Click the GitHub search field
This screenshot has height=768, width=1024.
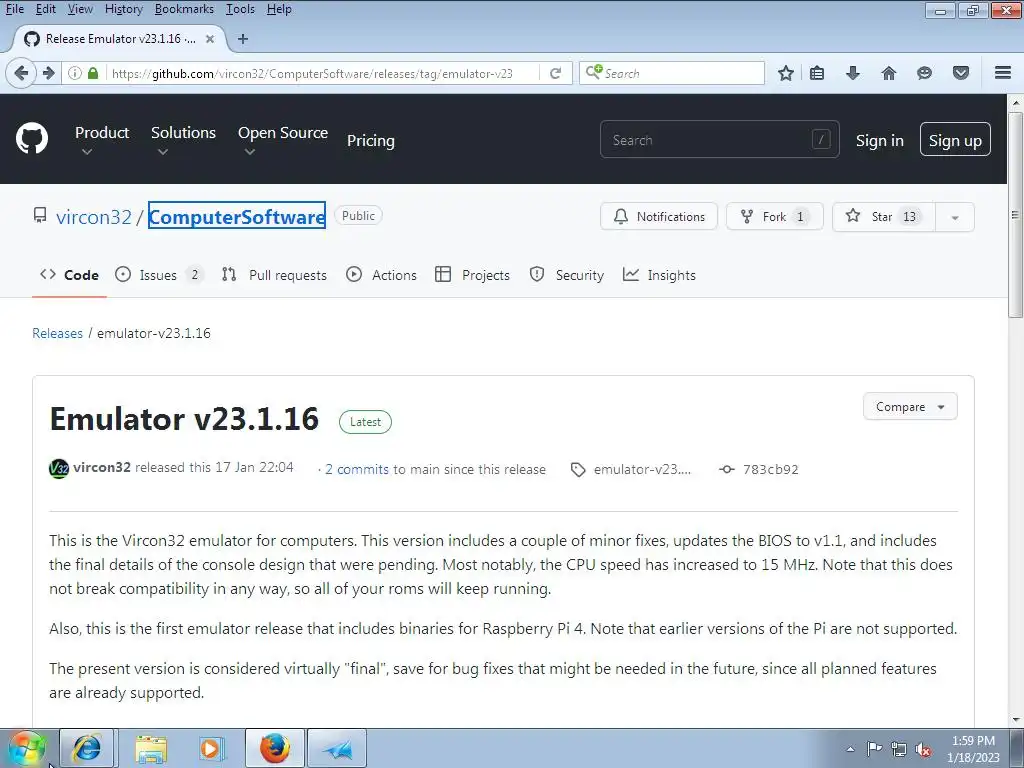720,139
